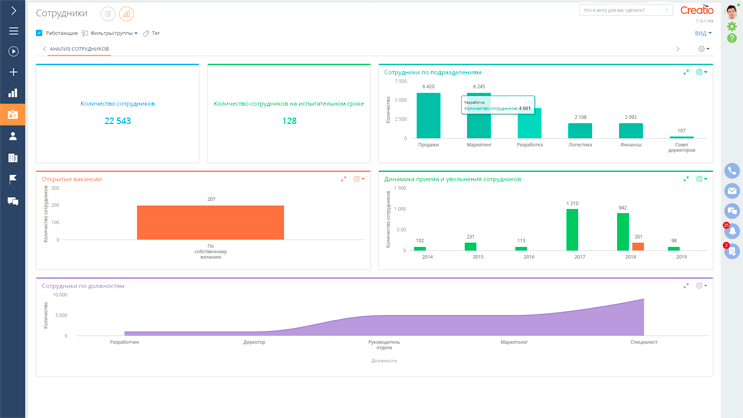Click the plus icon in left sidebar
The image size is (743, 418).
[x=13, y=72]
